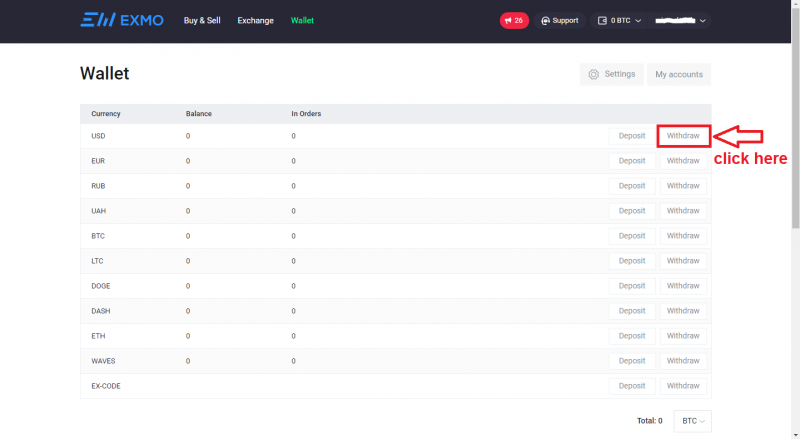Select the WAVES currency row label
The height and width of the screenshot is (439, 800).
[104, 361]
